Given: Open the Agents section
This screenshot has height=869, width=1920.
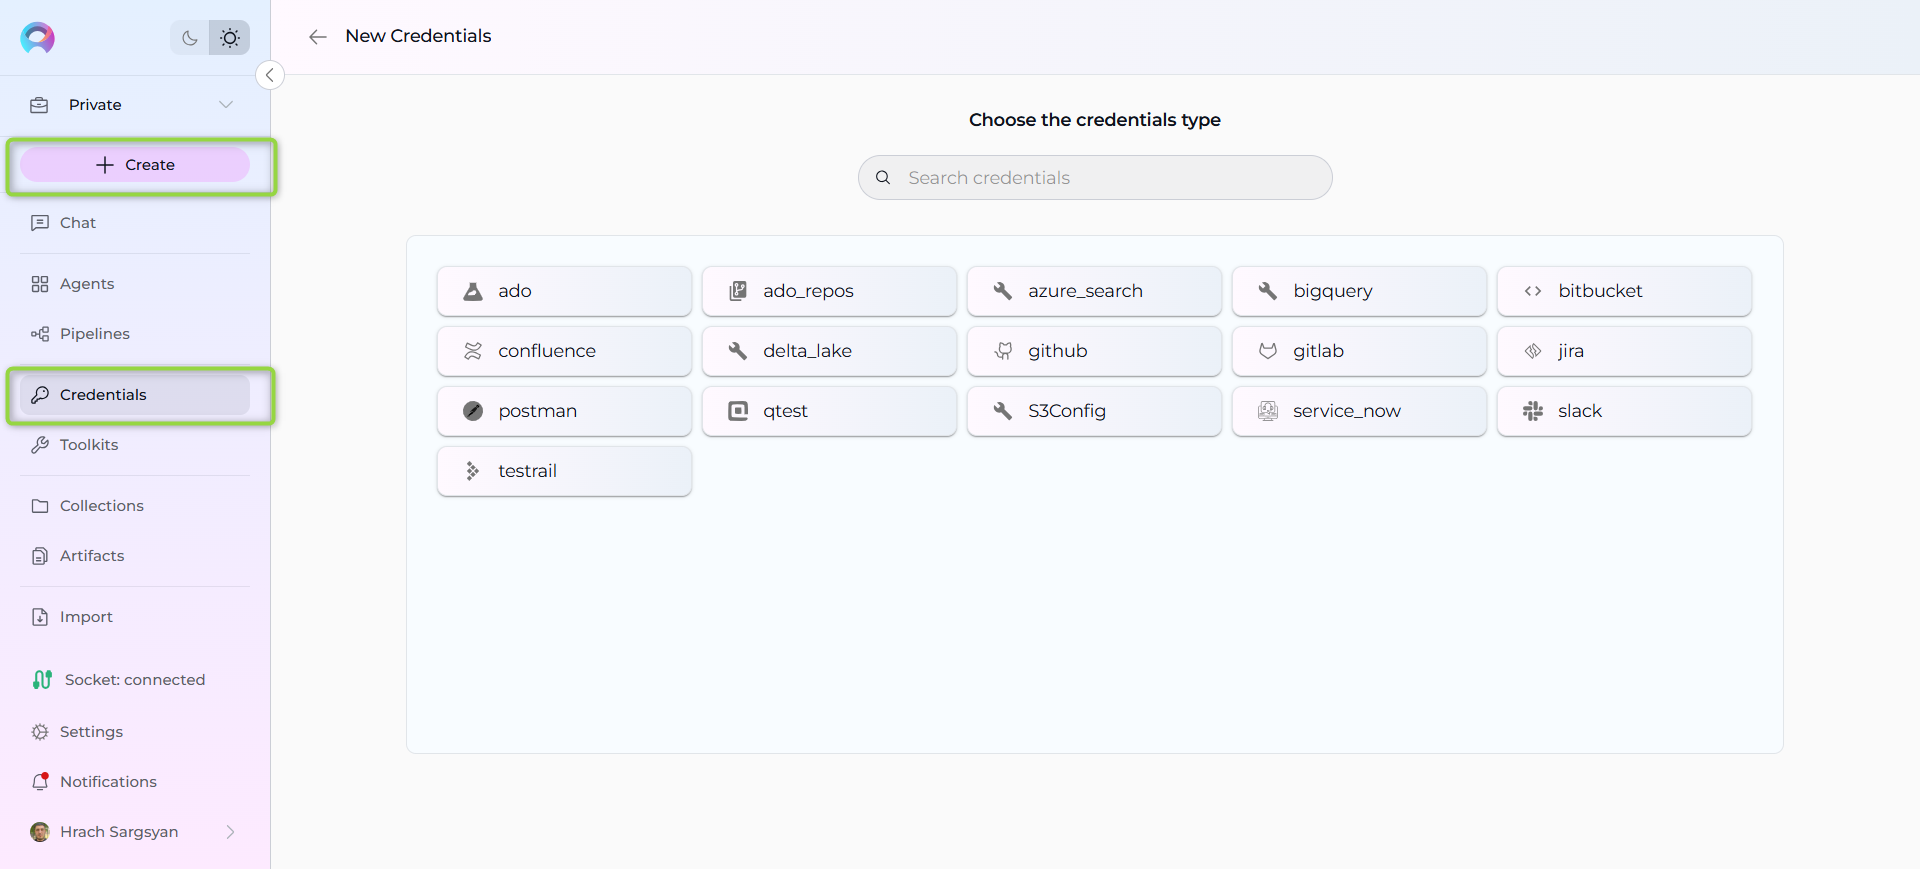Looking at the screenshot, I should pos(135,284).
